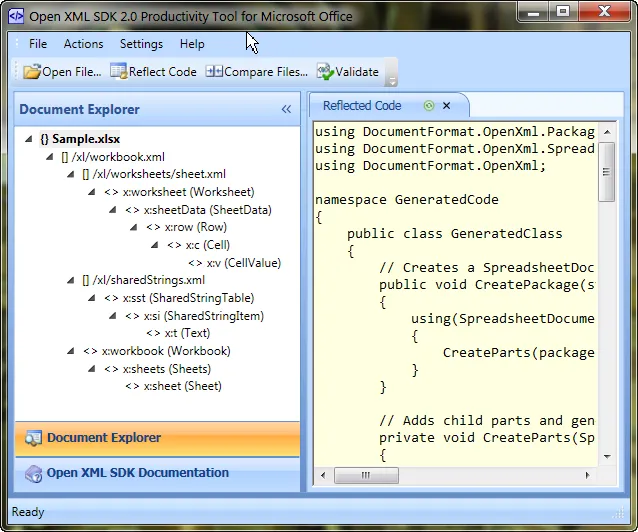Select the x:sheet (Sheet) tree node
Screen dimensions: 638x532
coord(182,386)
